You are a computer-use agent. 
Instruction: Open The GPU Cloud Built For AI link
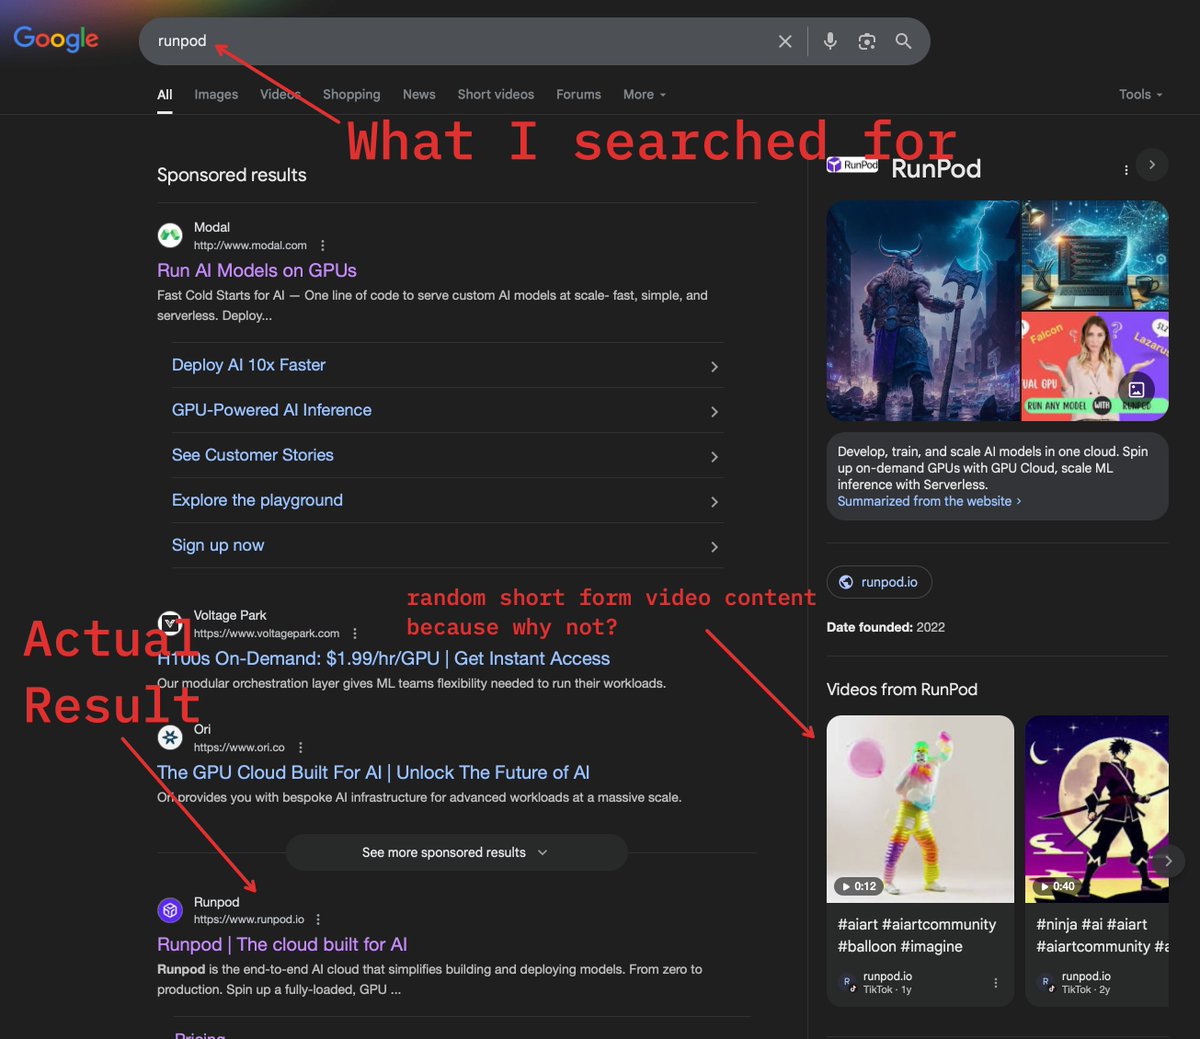[x=373, y=772]
